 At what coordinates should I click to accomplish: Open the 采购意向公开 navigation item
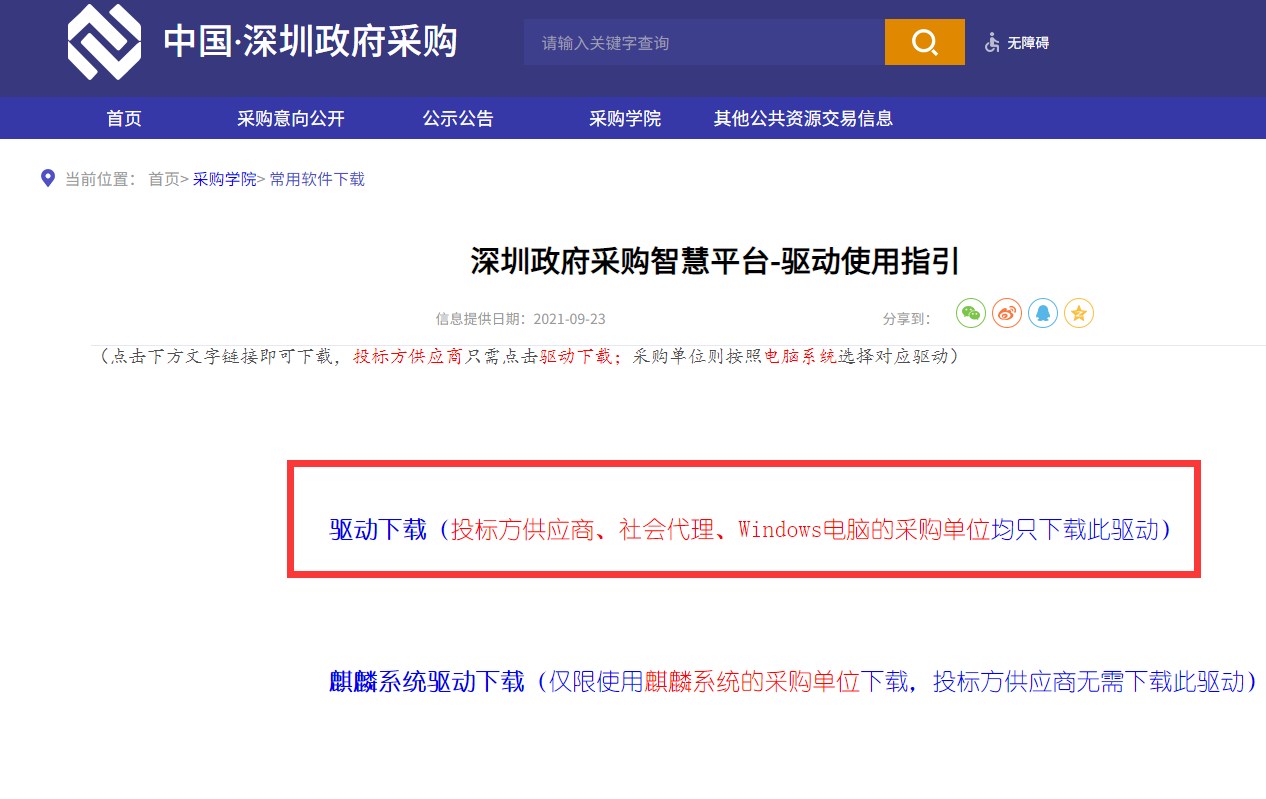click(x=290, y=118)
